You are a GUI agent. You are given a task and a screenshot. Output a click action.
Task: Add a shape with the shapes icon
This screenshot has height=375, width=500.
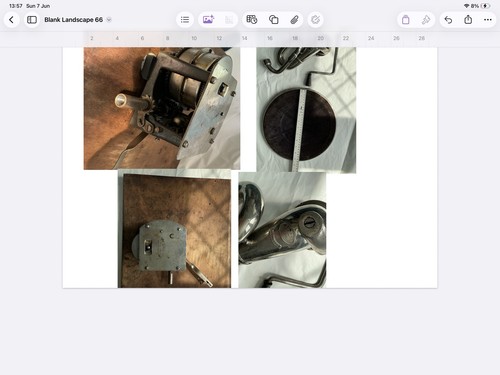pyautogui.click(x=273, y=20)
